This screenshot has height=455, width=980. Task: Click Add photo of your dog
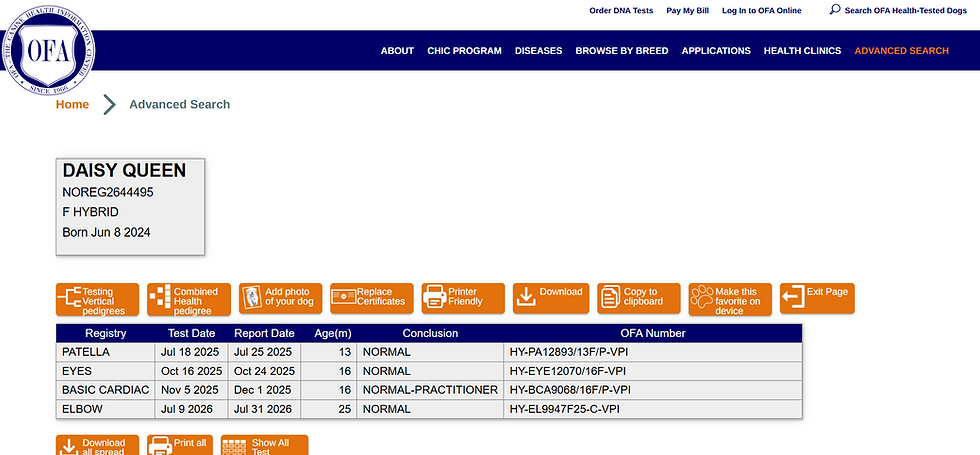coord(280,298)
